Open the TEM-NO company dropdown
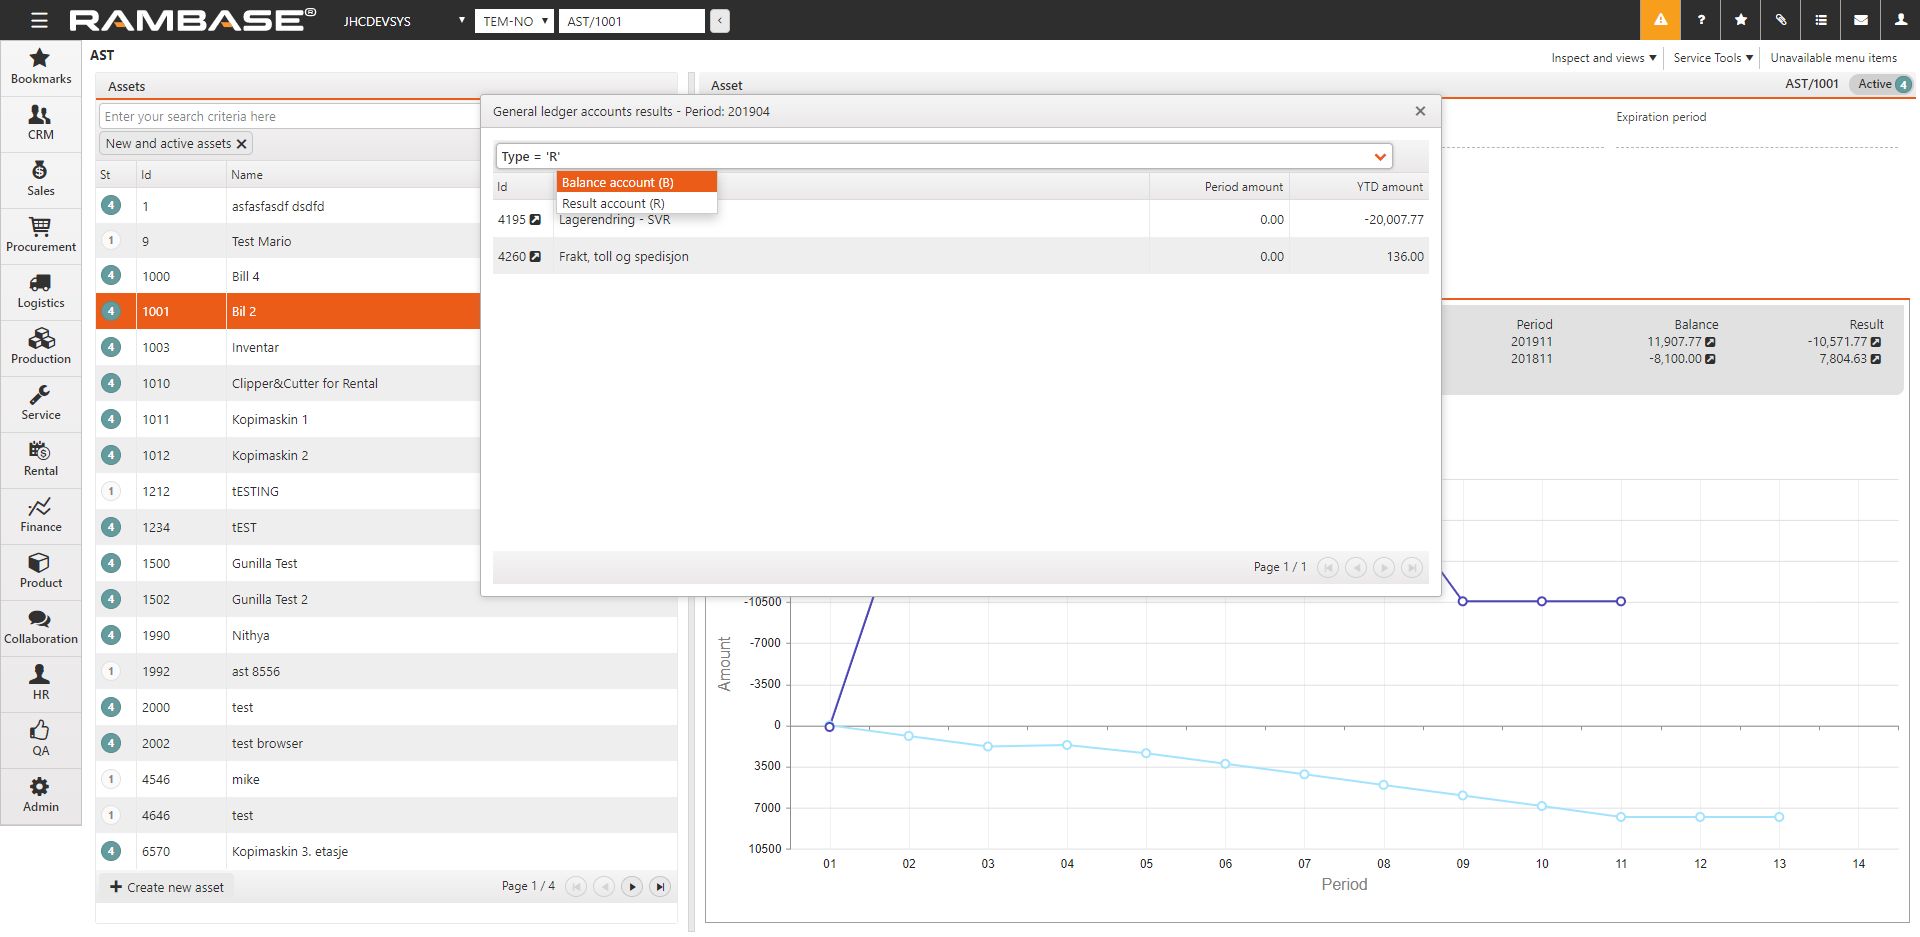 tap(514, 21)
